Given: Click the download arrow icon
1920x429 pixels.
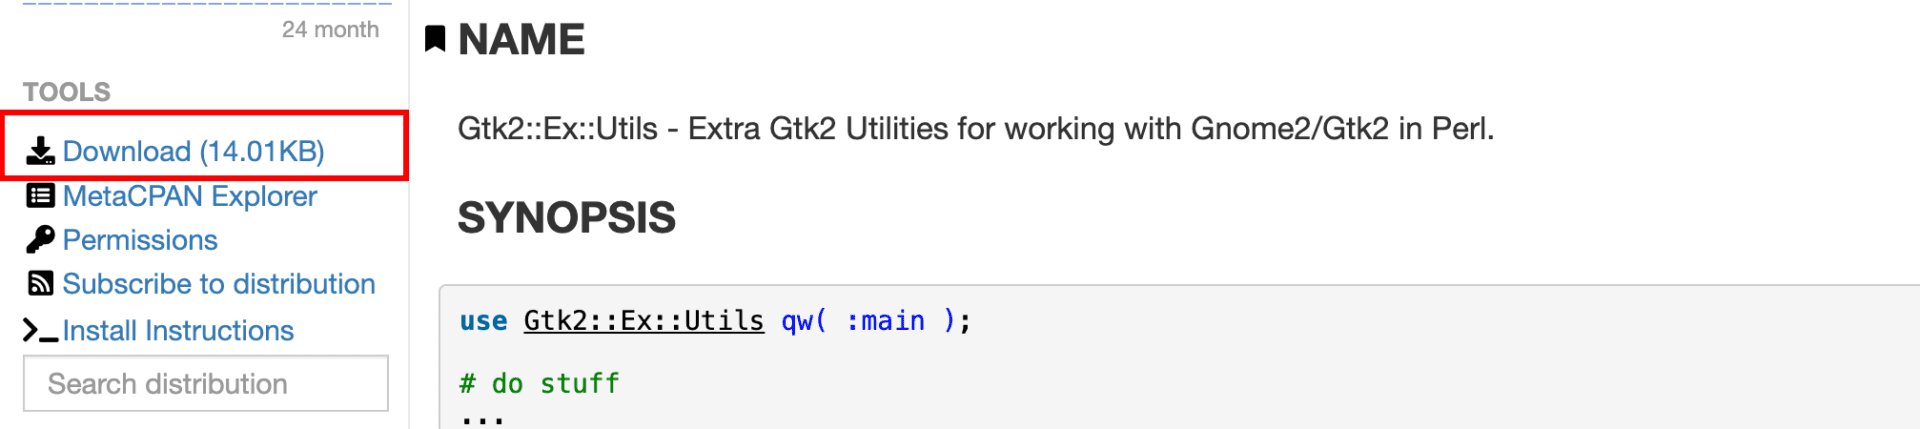Looking at the screenshot, I should 40,151.
